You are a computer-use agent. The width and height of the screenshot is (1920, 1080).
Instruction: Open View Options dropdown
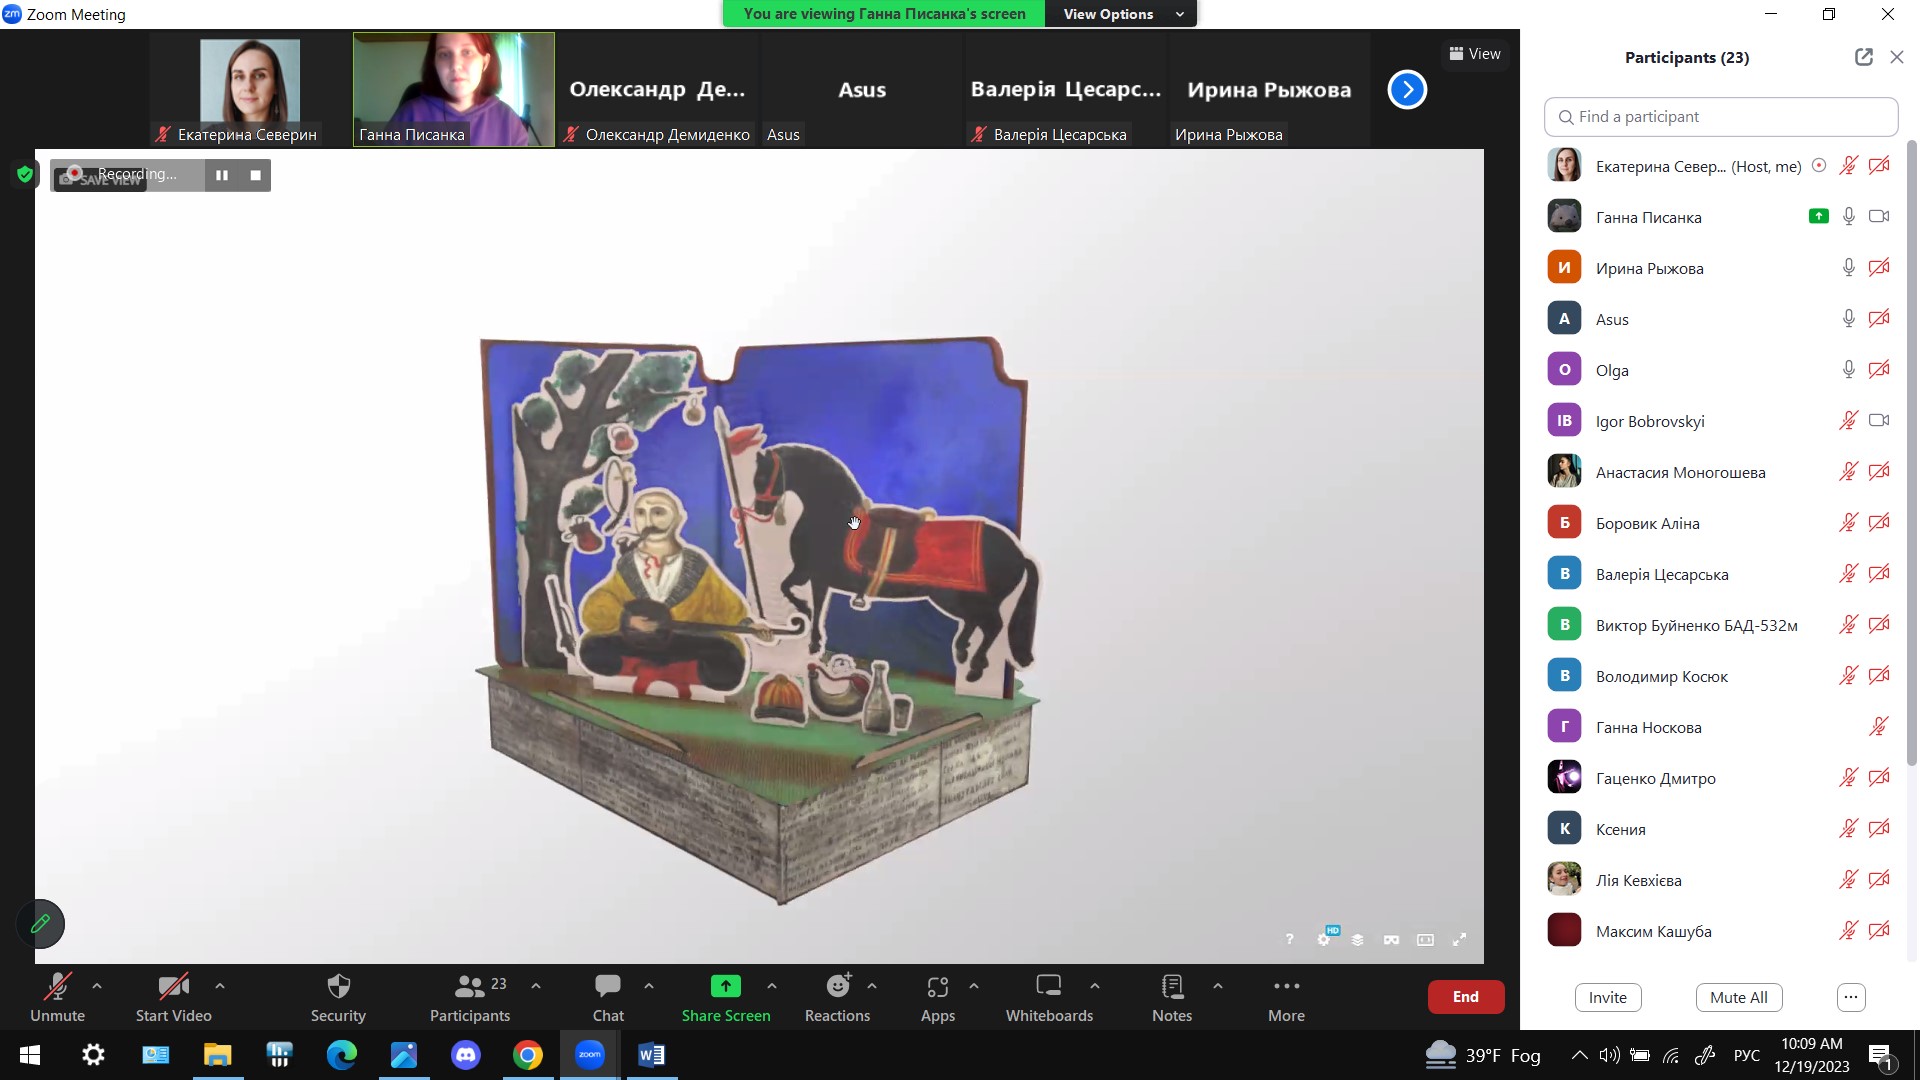coord(1121,14)
